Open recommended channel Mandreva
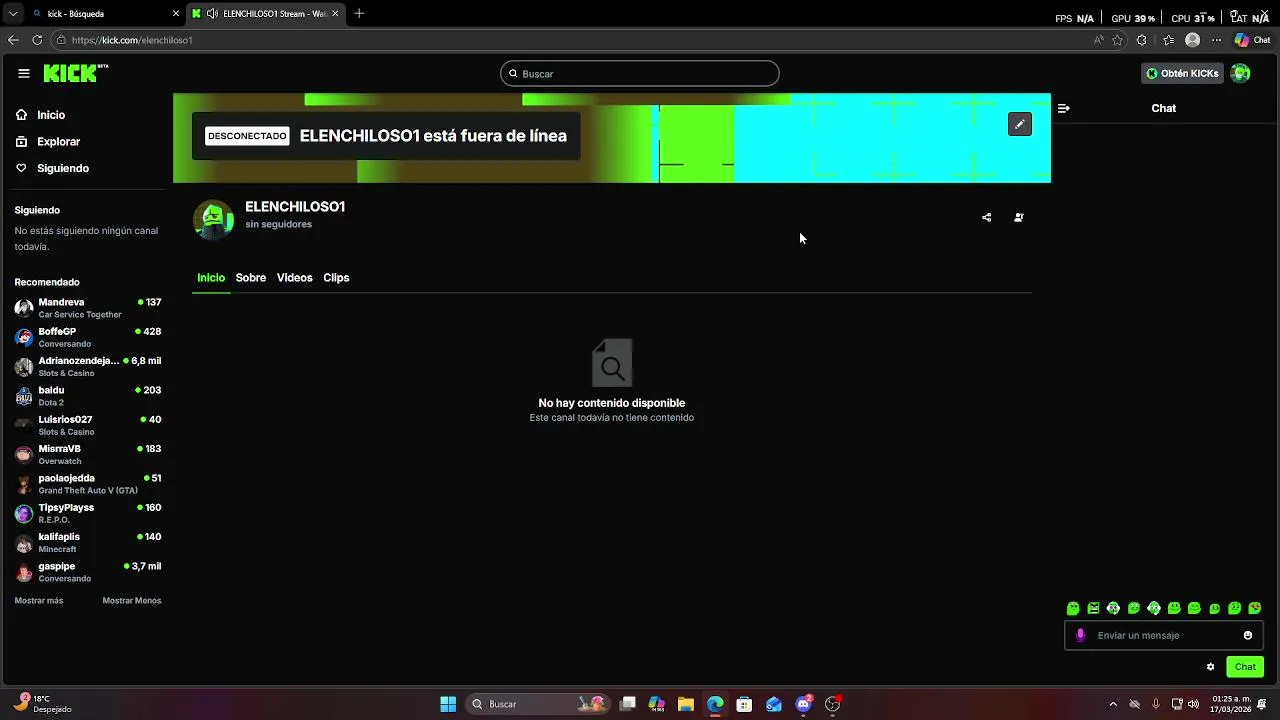The width and height of the screenshot is (1280, 720). (x=88, y=308)
